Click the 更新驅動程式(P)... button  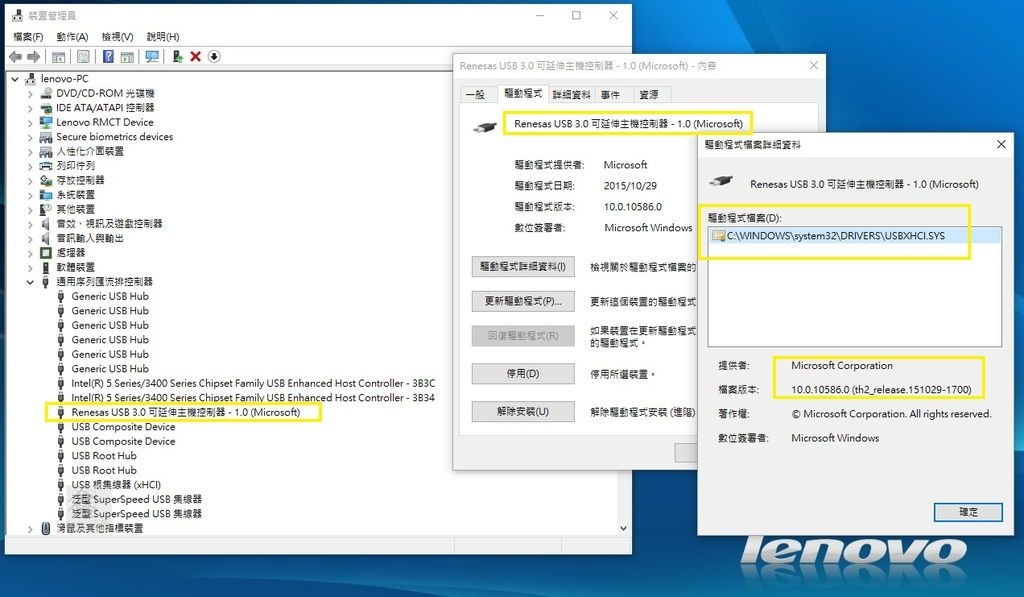tap(523, 301)
